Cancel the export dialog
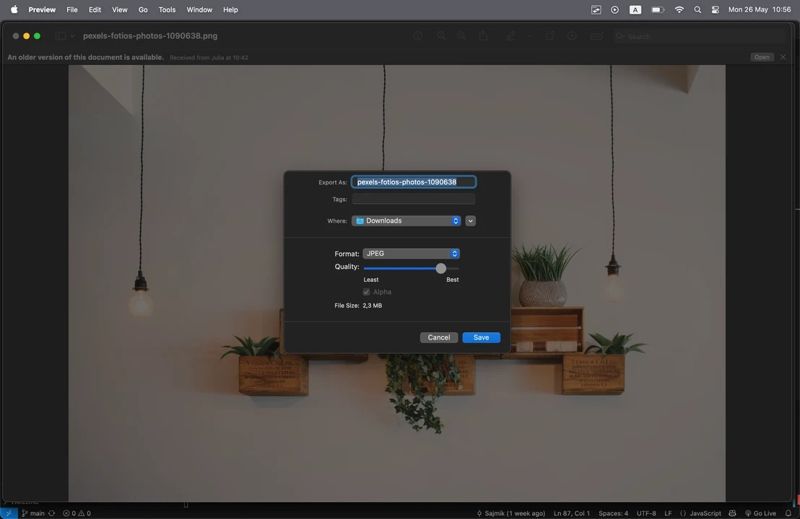 point(439,338)
